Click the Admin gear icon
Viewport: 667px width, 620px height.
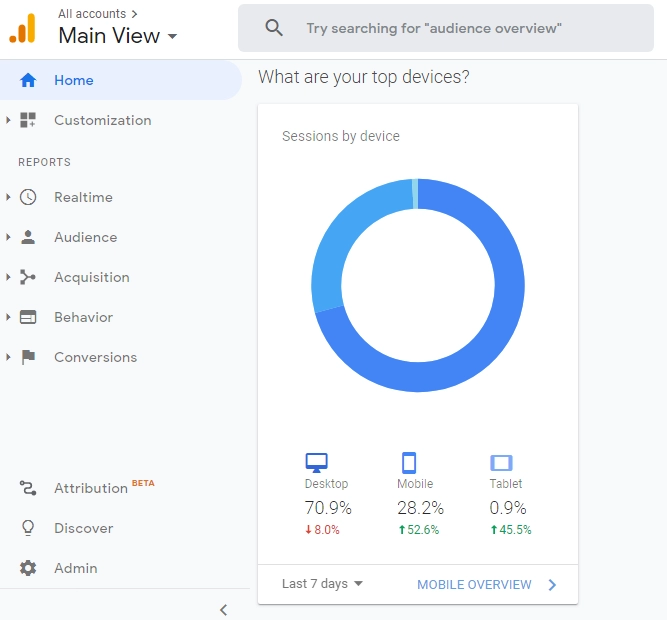coord(28,568)
